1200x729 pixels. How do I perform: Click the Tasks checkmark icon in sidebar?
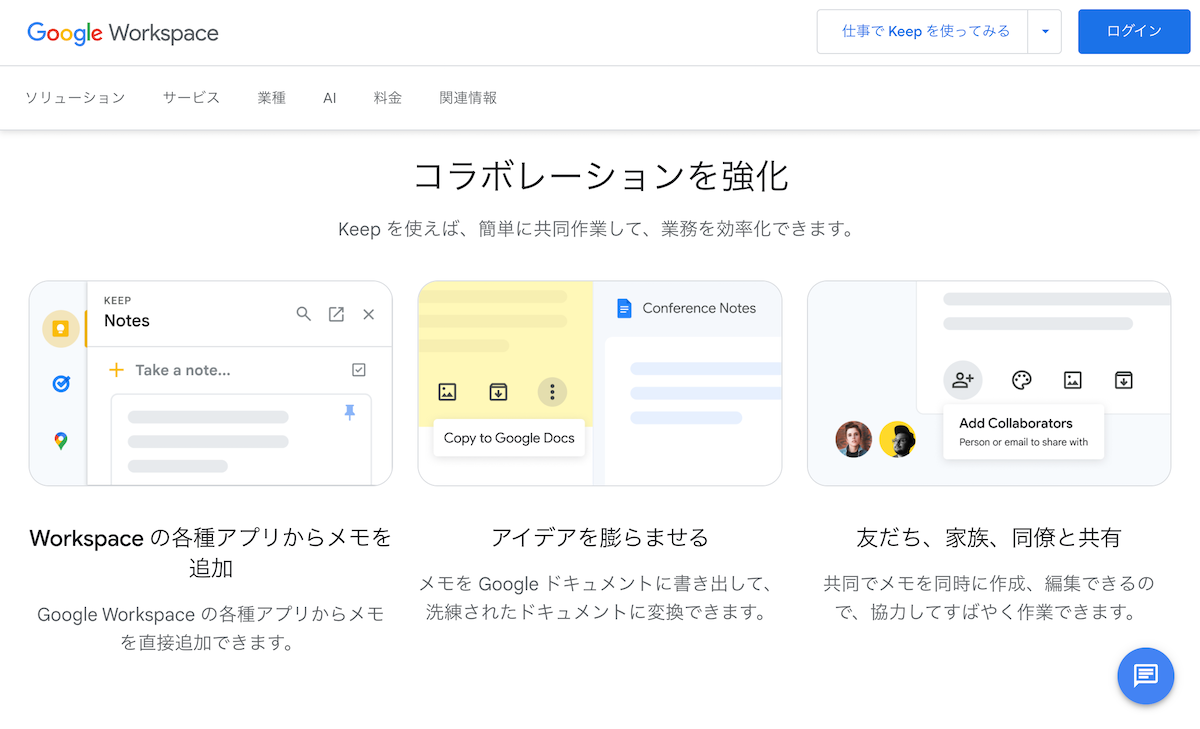(61, 383)
